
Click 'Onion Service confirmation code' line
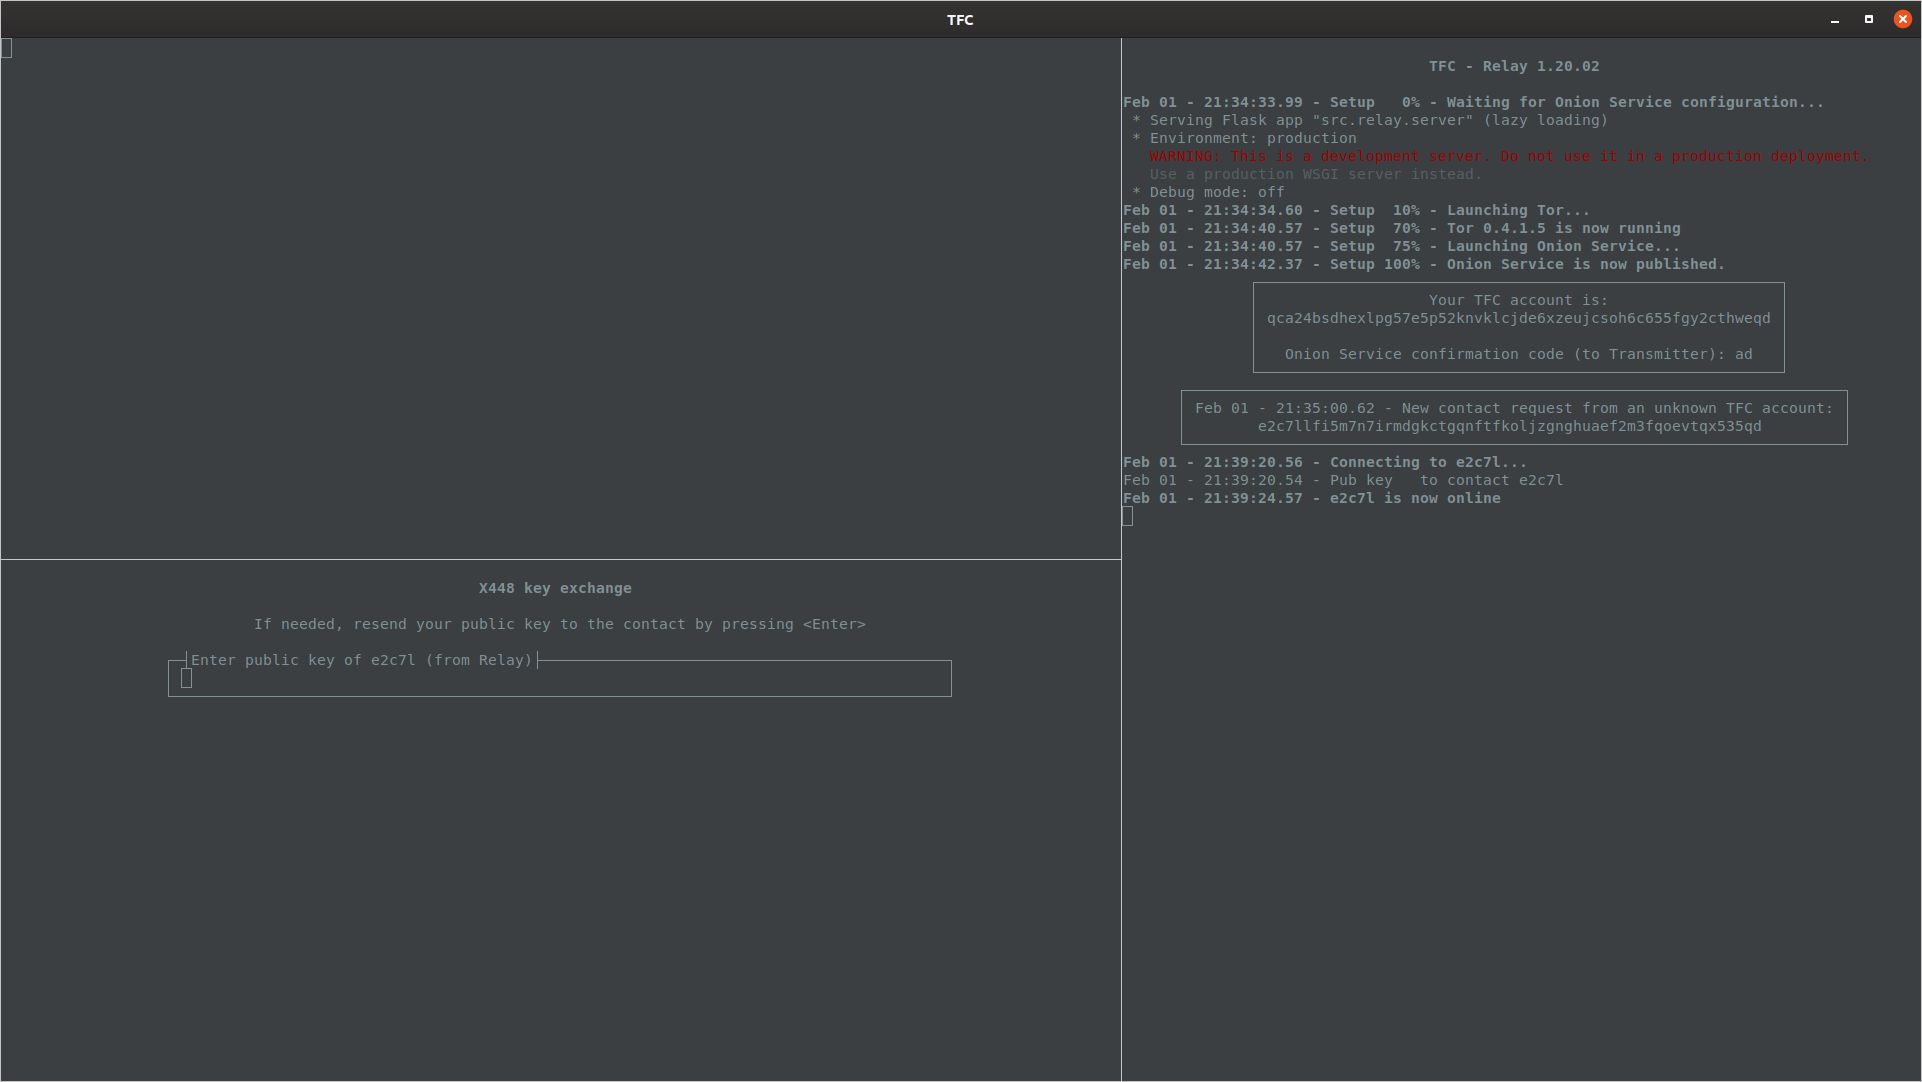(x=1518, y=354)
